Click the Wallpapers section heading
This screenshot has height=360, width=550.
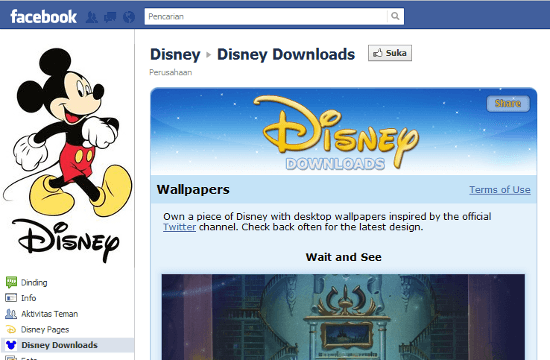pos(193,190)
